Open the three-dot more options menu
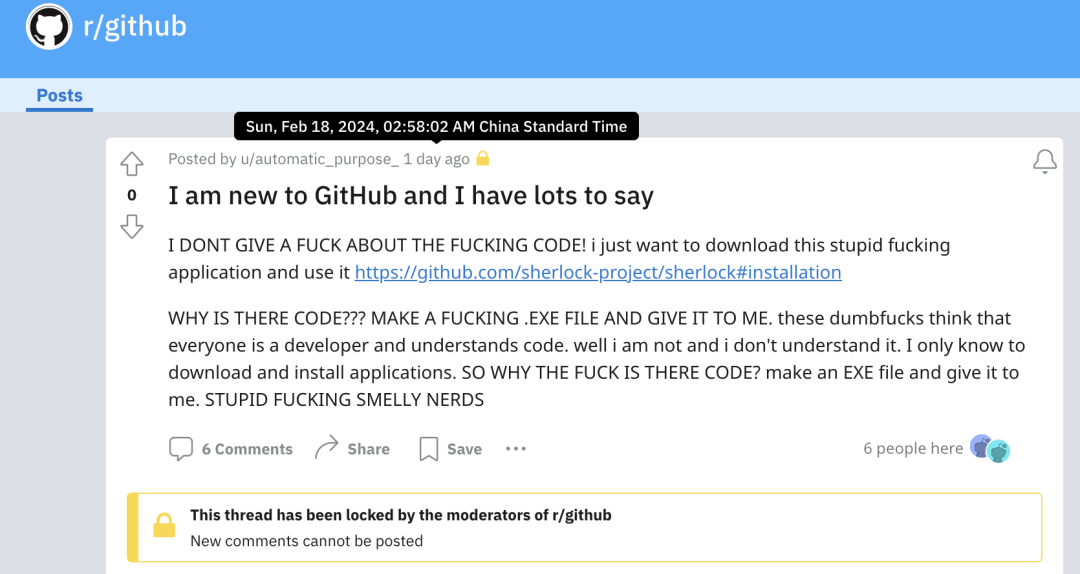This screenshot has width=1080, height=574. pos(516,449)
